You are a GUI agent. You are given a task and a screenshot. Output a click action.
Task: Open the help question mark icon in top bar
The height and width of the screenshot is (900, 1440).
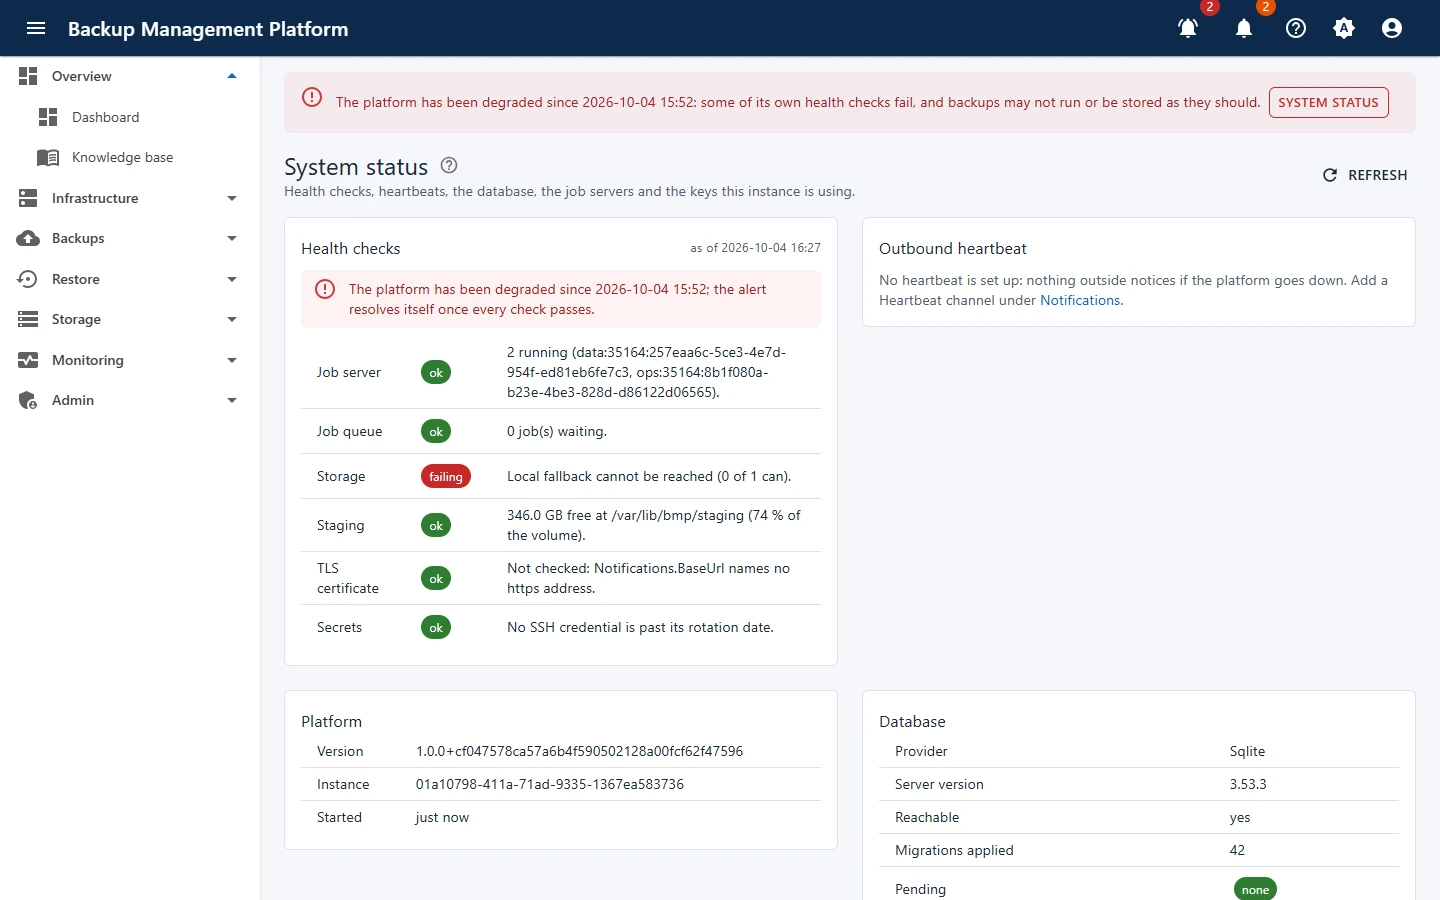pyautogui.click(x=1296, y=28)
